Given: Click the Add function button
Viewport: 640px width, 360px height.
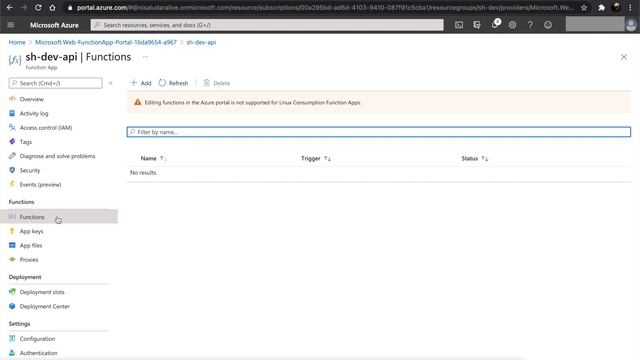Looking at the screenshot, I should tap(141, 83).
